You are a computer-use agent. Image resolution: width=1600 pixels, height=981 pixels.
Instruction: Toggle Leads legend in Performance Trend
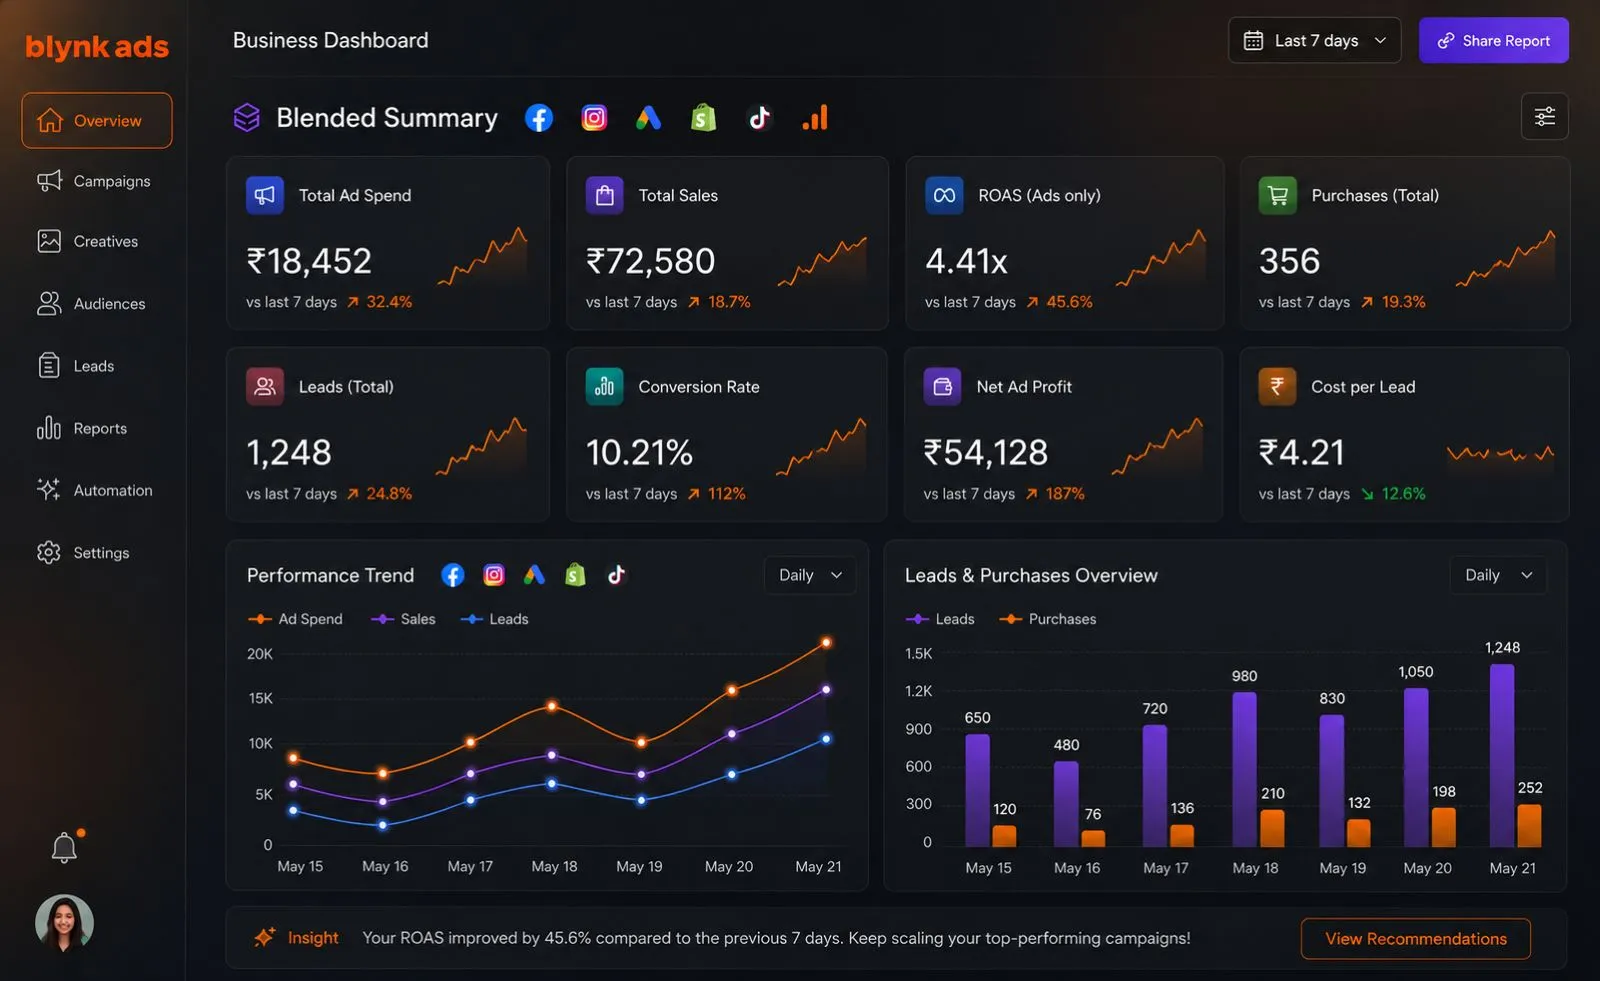[x=495, y=619]
